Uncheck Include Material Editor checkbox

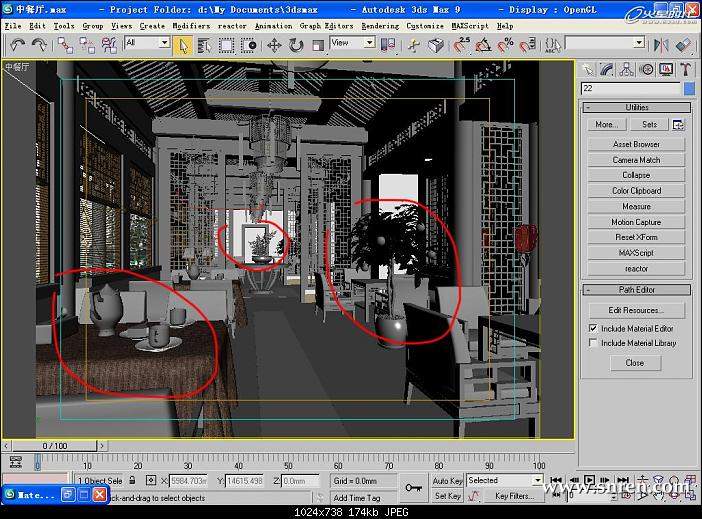(x=593, y=328)
